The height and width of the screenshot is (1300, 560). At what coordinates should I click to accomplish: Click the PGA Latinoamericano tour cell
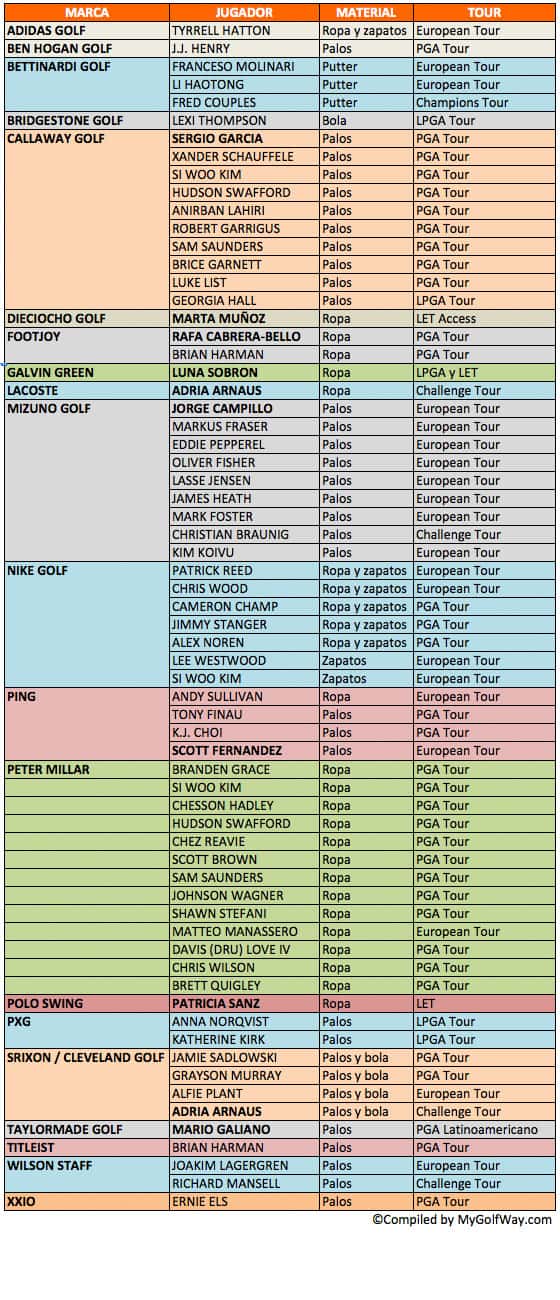484,1130
